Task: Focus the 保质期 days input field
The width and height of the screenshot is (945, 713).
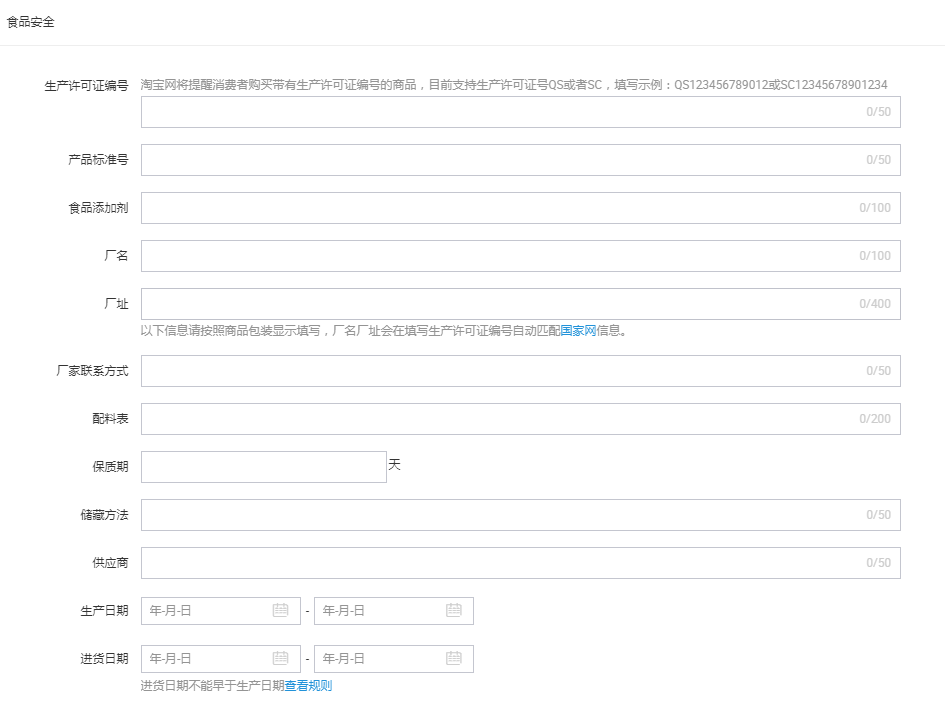Action: tap(263, 466)
